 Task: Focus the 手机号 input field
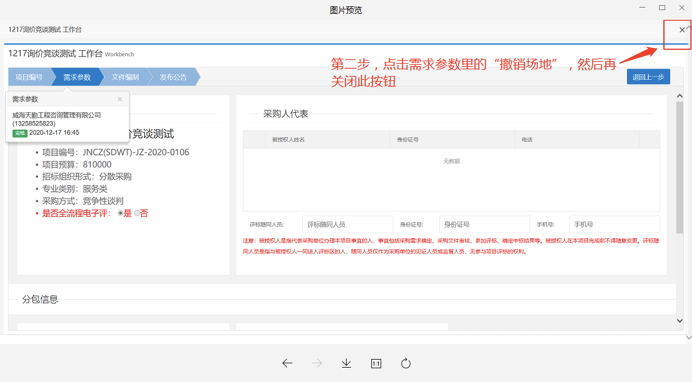click(614, 225)
